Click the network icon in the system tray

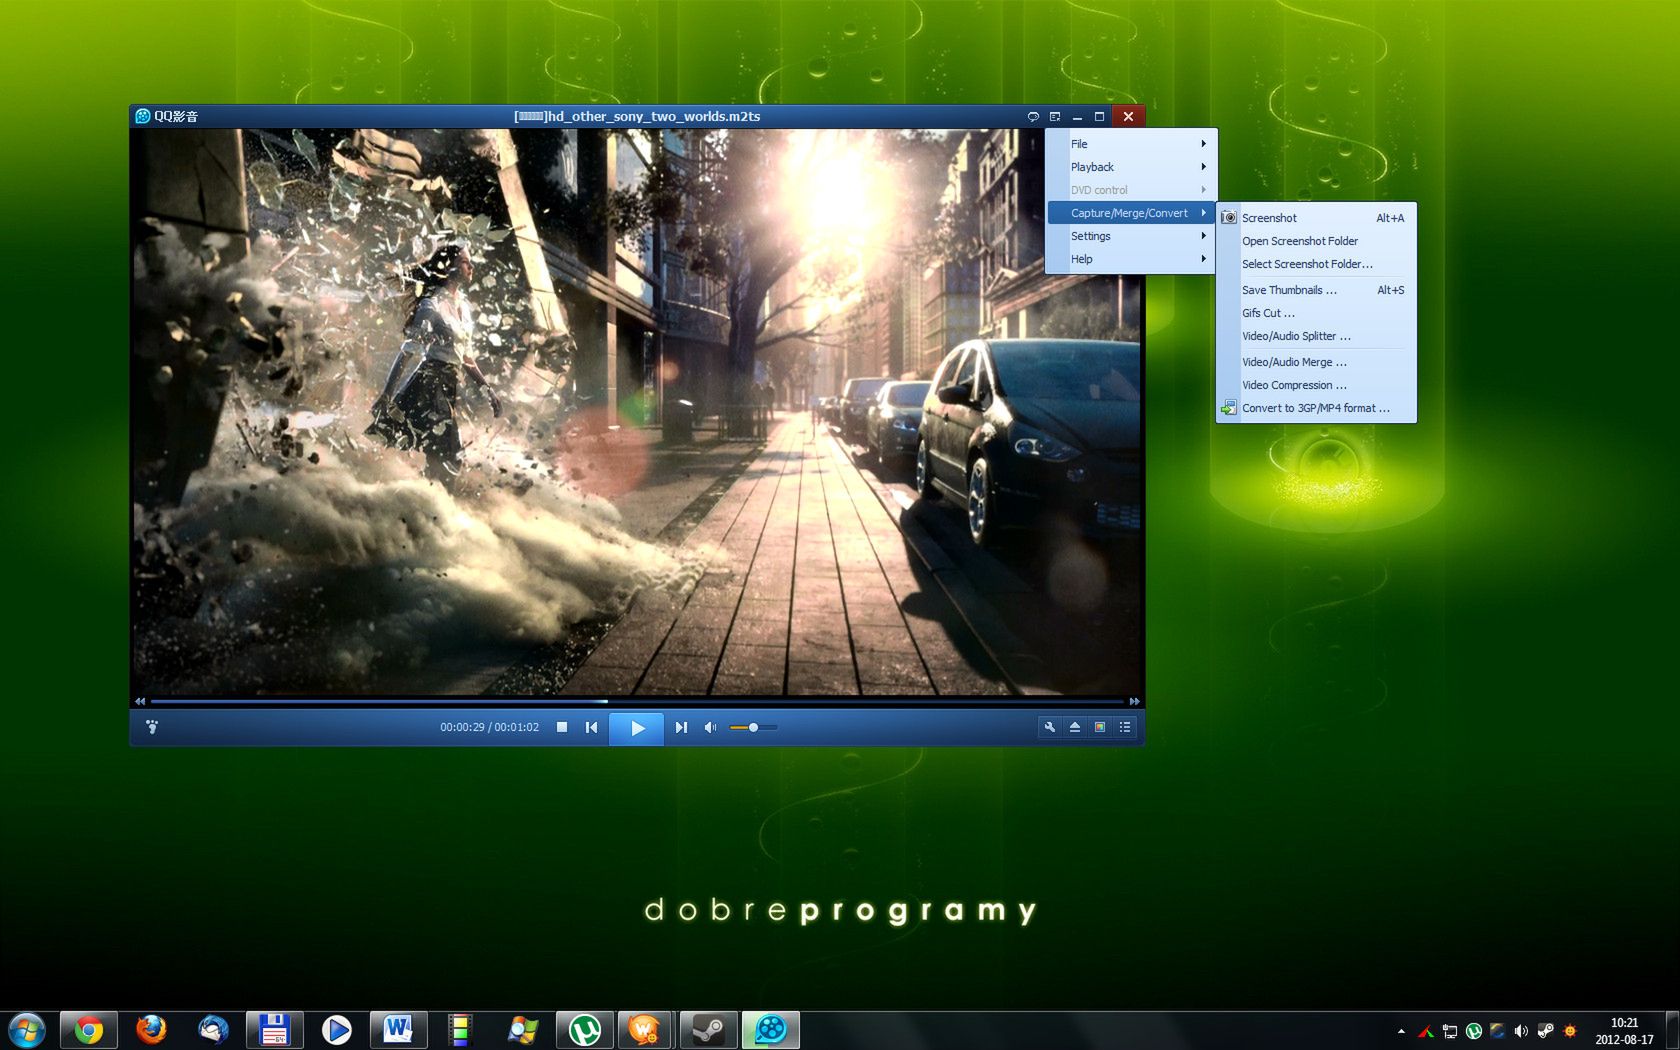(x=1449, y=1031)
